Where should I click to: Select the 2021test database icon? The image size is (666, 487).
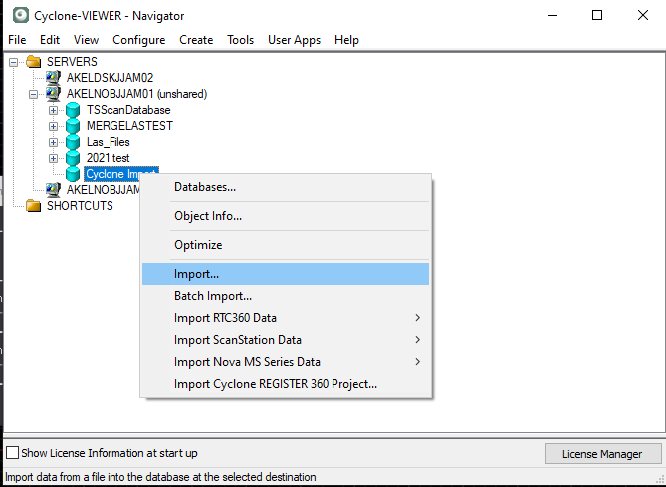(74, 158)
